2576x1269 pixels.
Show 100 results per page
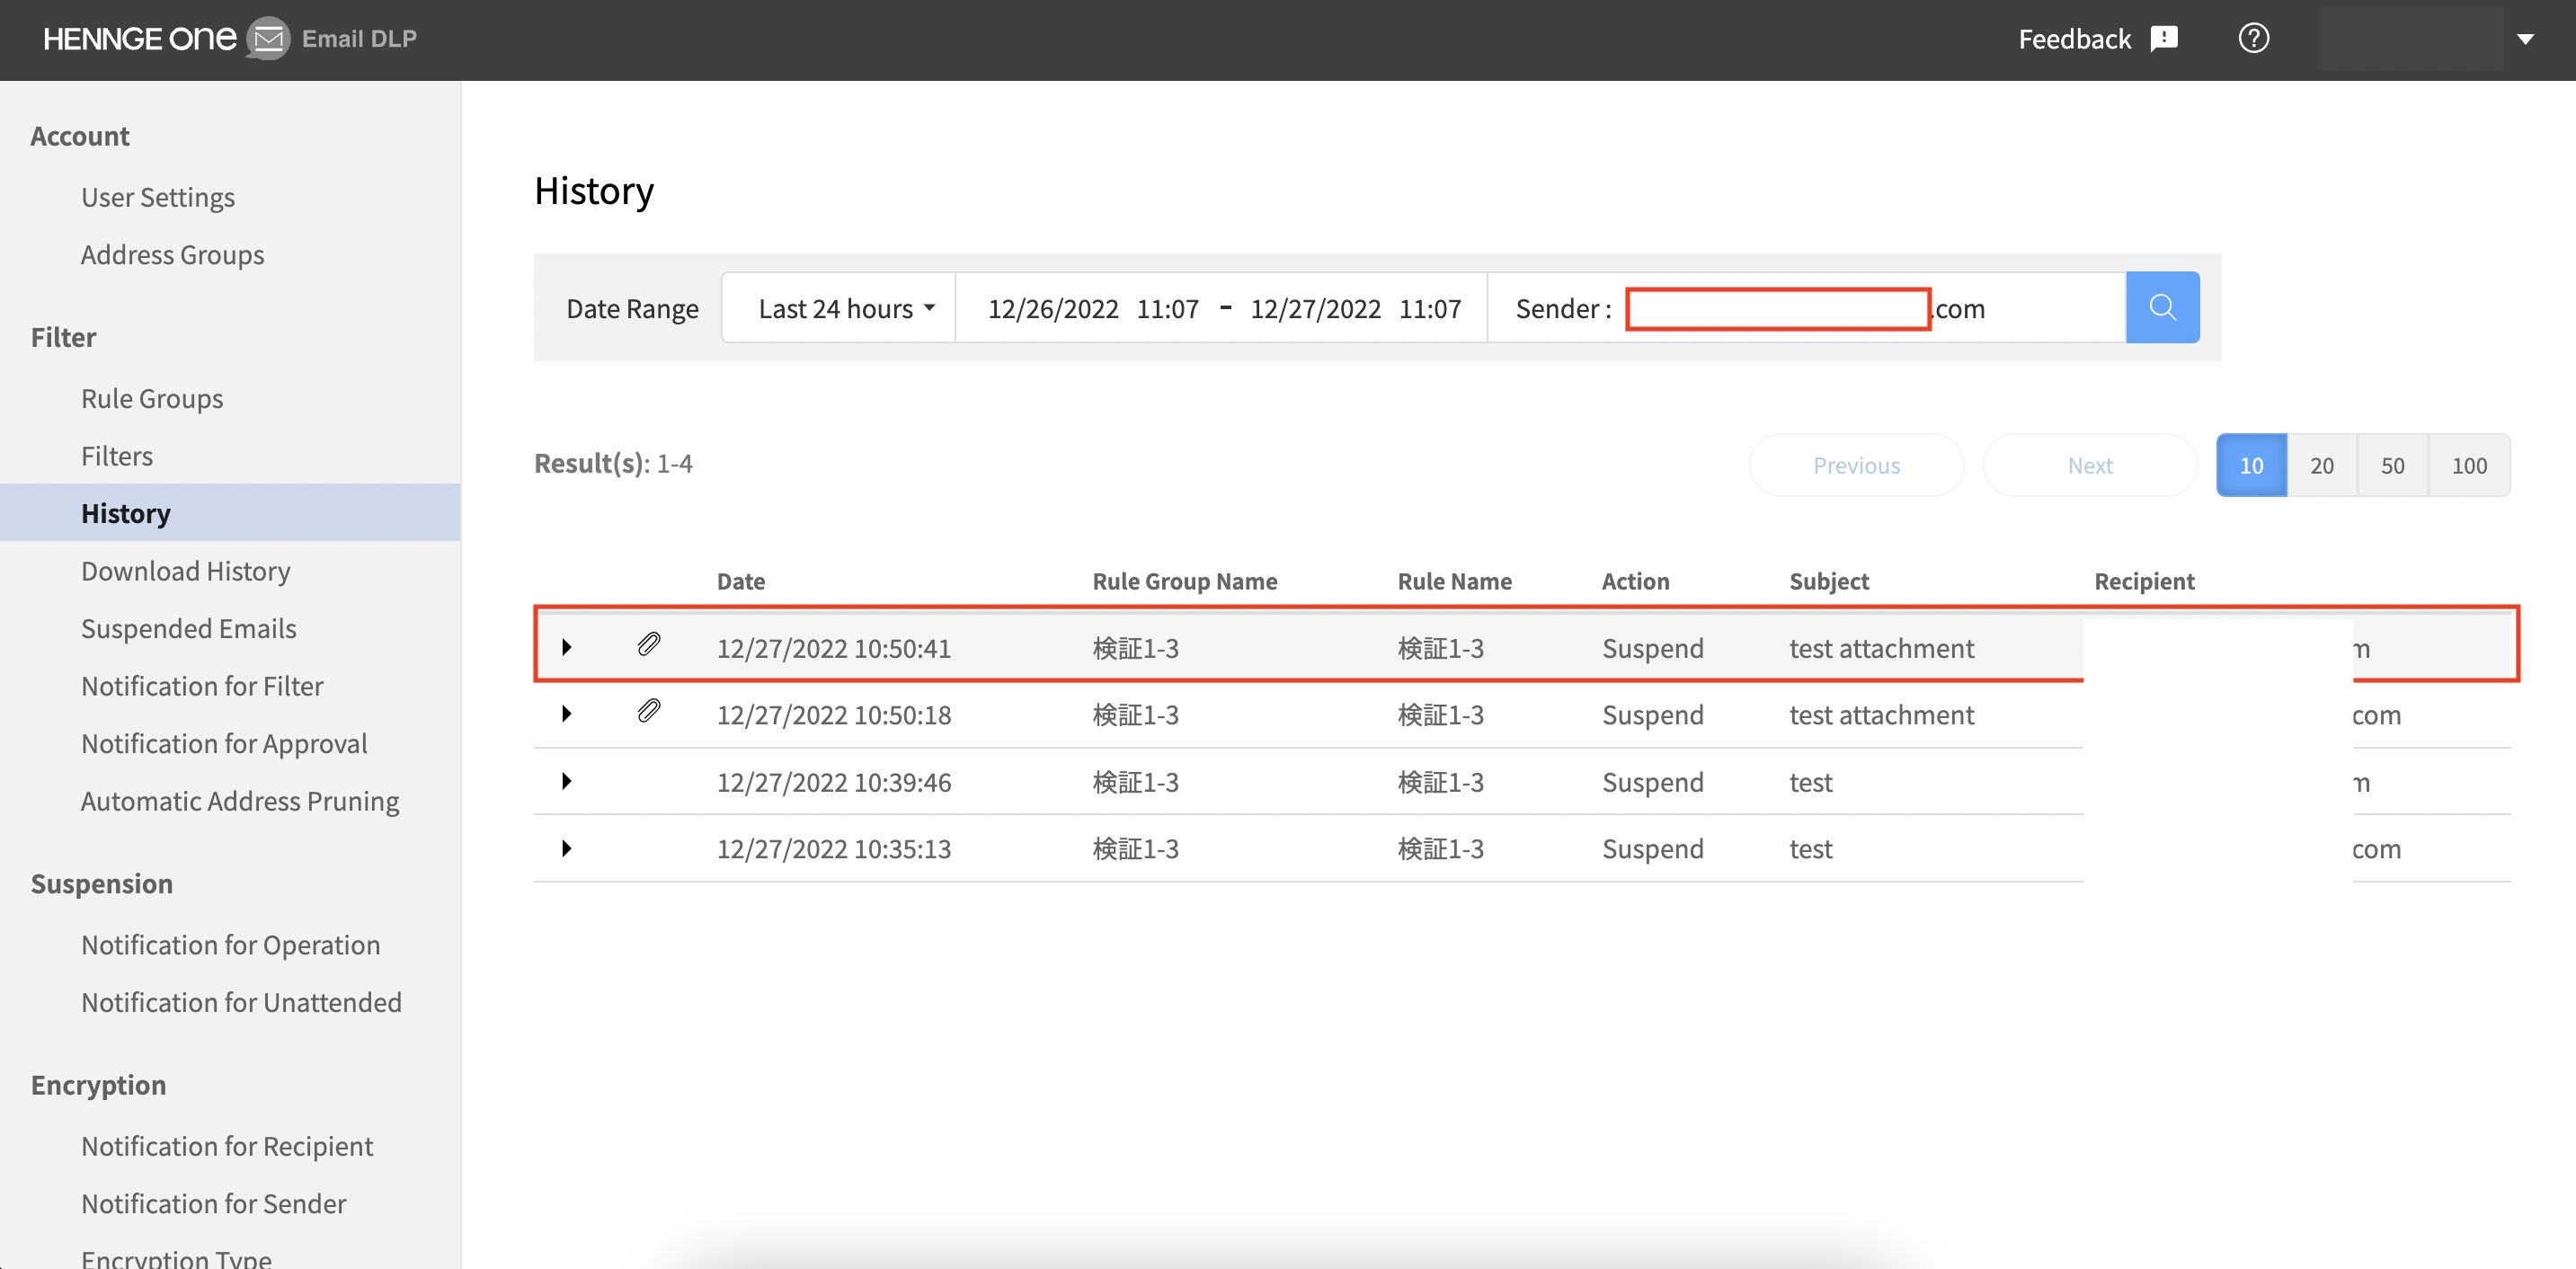pos(2469,465)
